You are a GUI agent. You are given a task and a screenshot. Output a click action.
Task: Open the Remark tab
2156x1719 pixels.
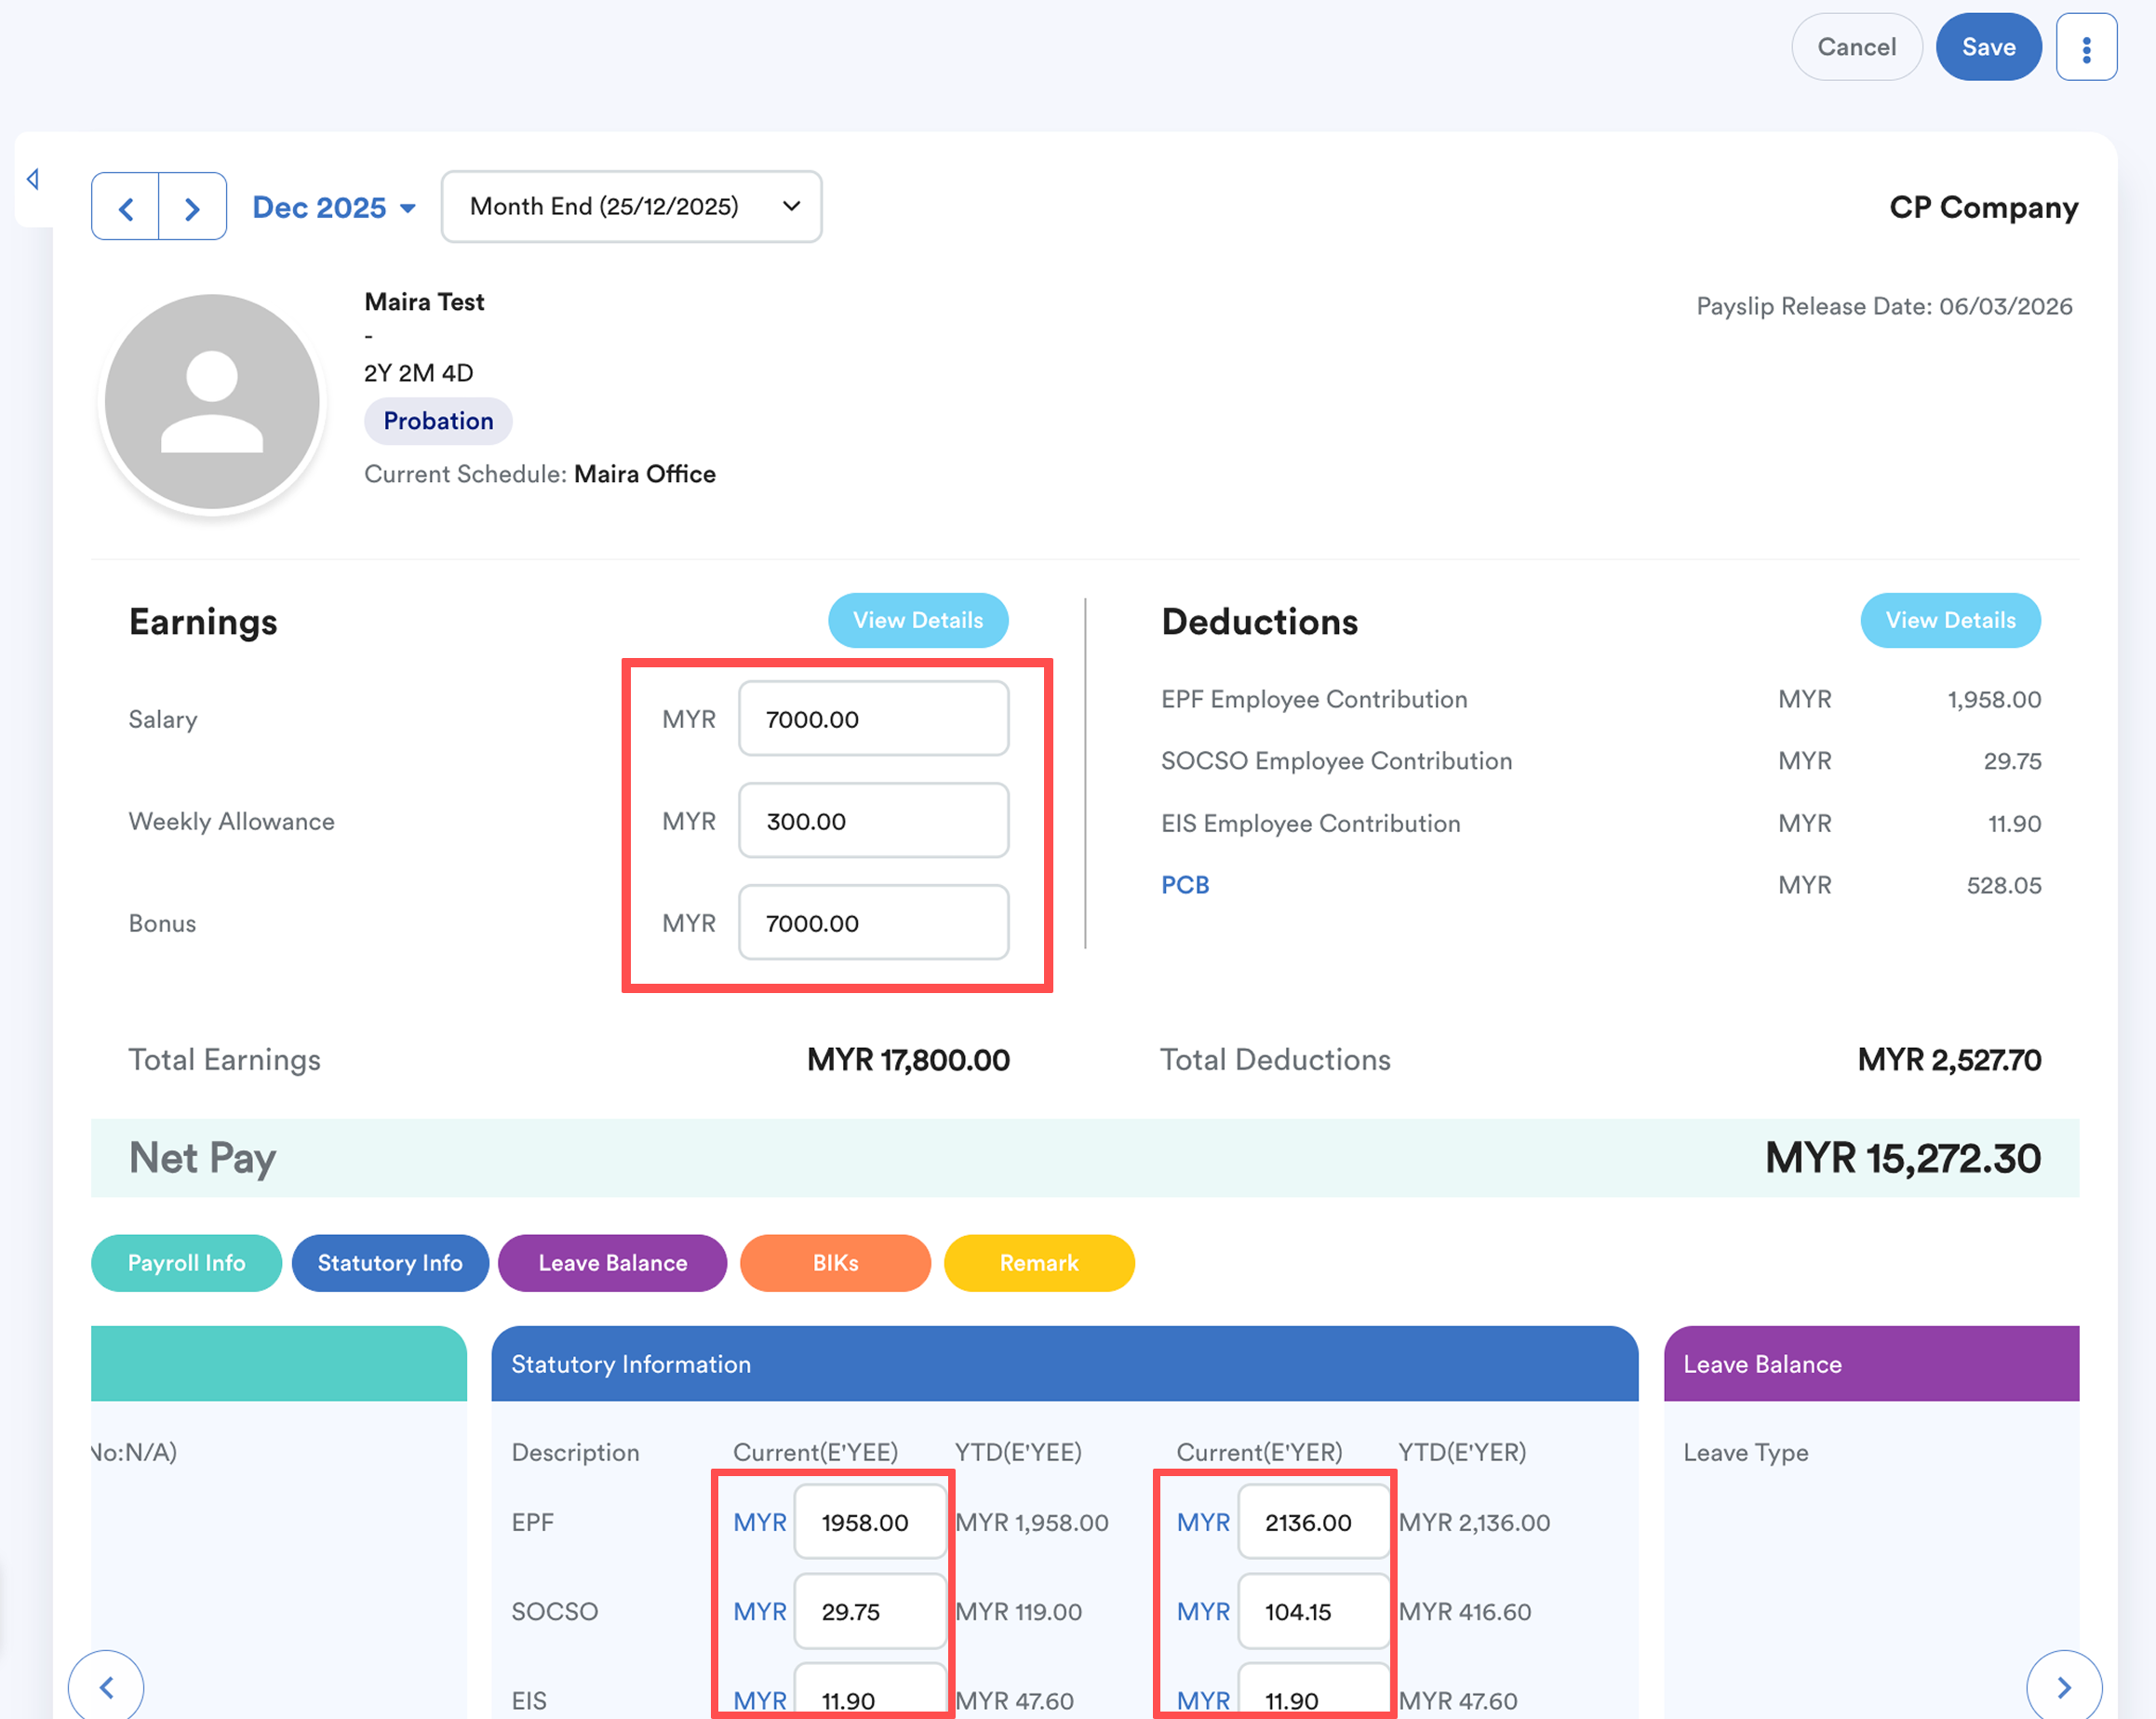[x=1038, y=1263]
